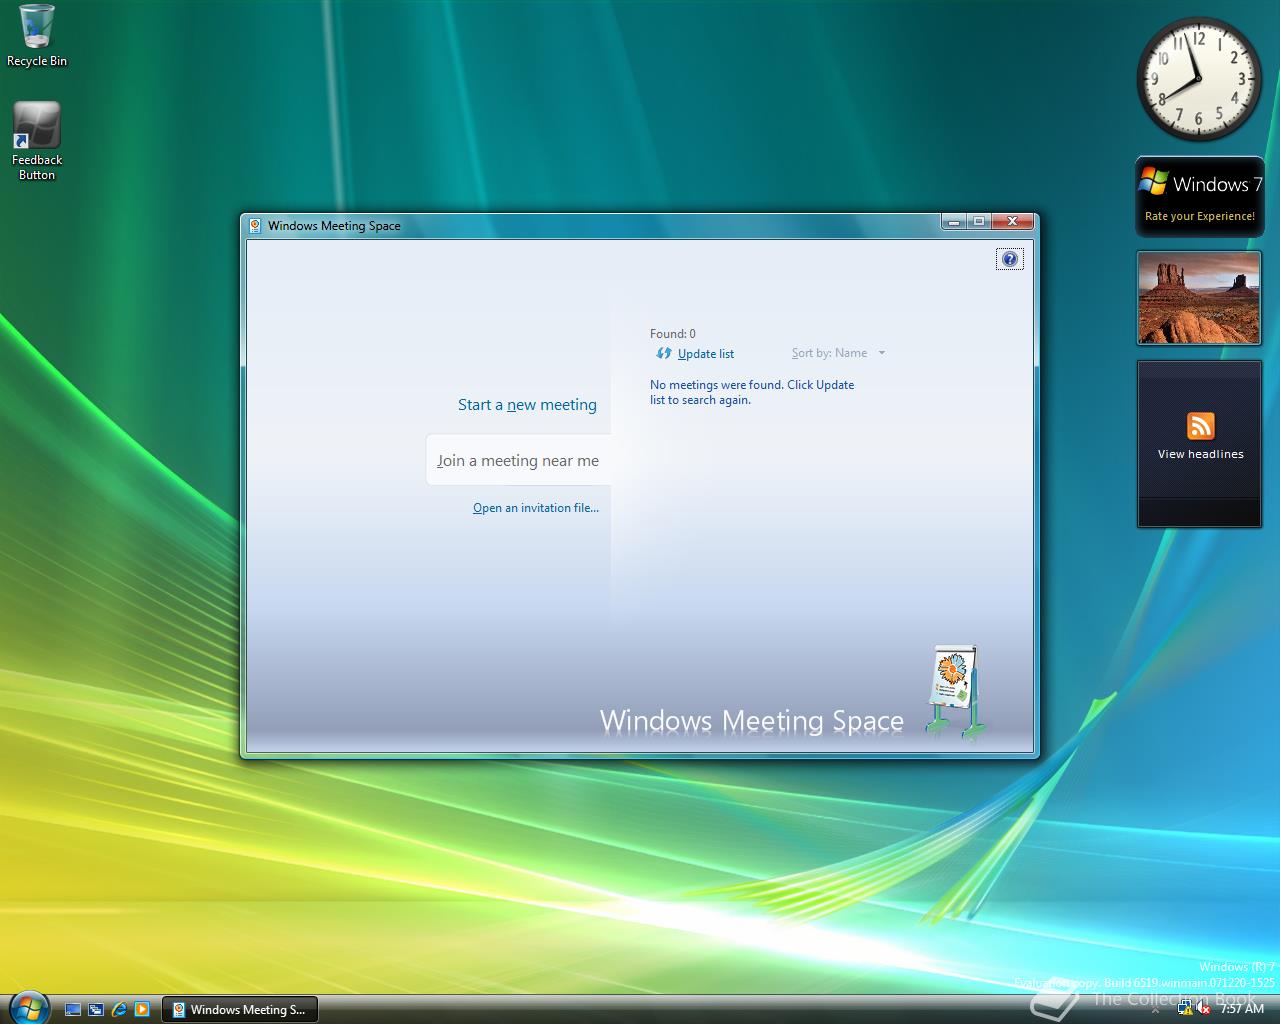Click the 'No meetings were found' message
The height and width of the screenshot is (1024, 1280).
752,392
